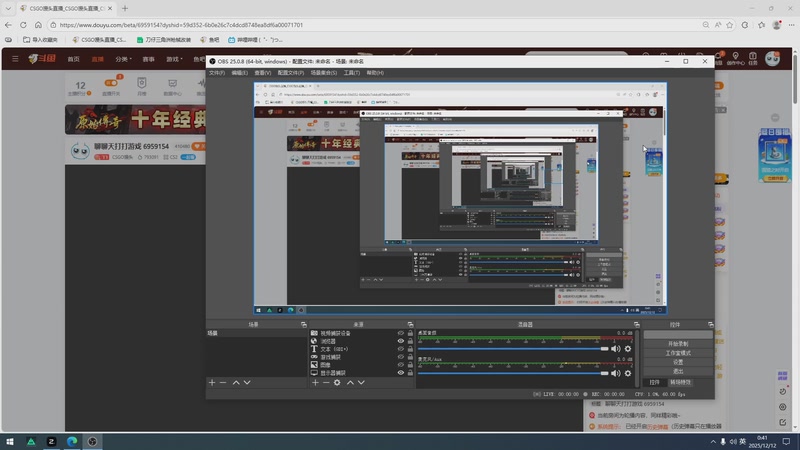Toggle visibility of 游戏捕获 source
The image size is (800, 450).
pyautogui.click(x=401, y=357)
